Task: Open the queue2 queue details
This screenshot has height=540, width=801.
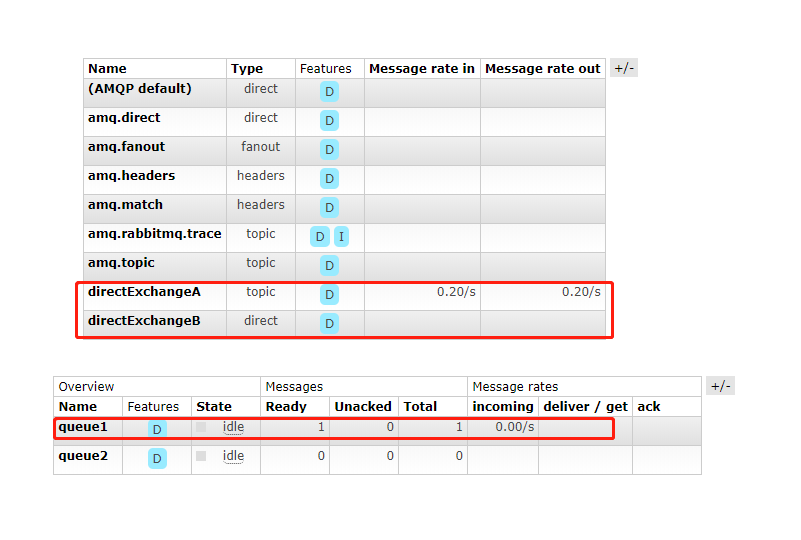Action: pyautogui.click(x=83, y=456)
